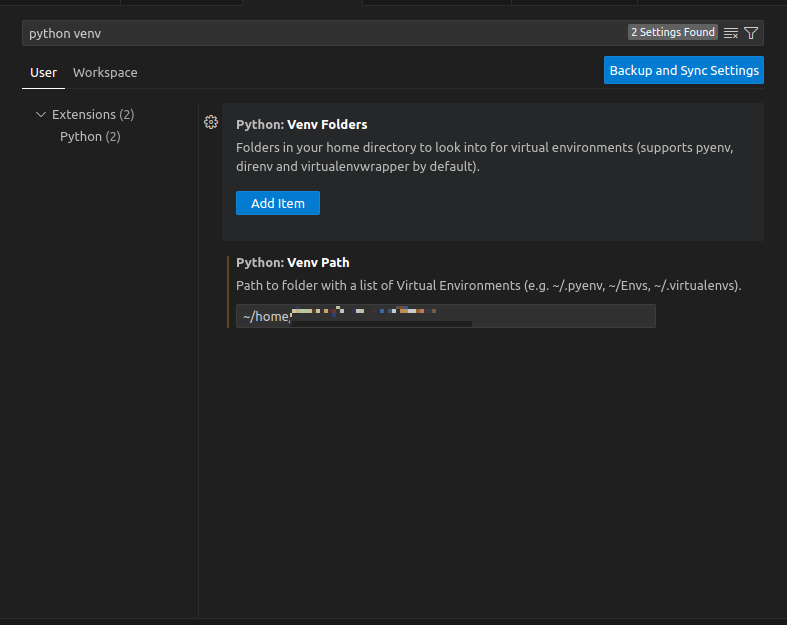The width and height of the screenshot is (787, 625).
Task: Clear the settings search input icon
Action: 730,33
